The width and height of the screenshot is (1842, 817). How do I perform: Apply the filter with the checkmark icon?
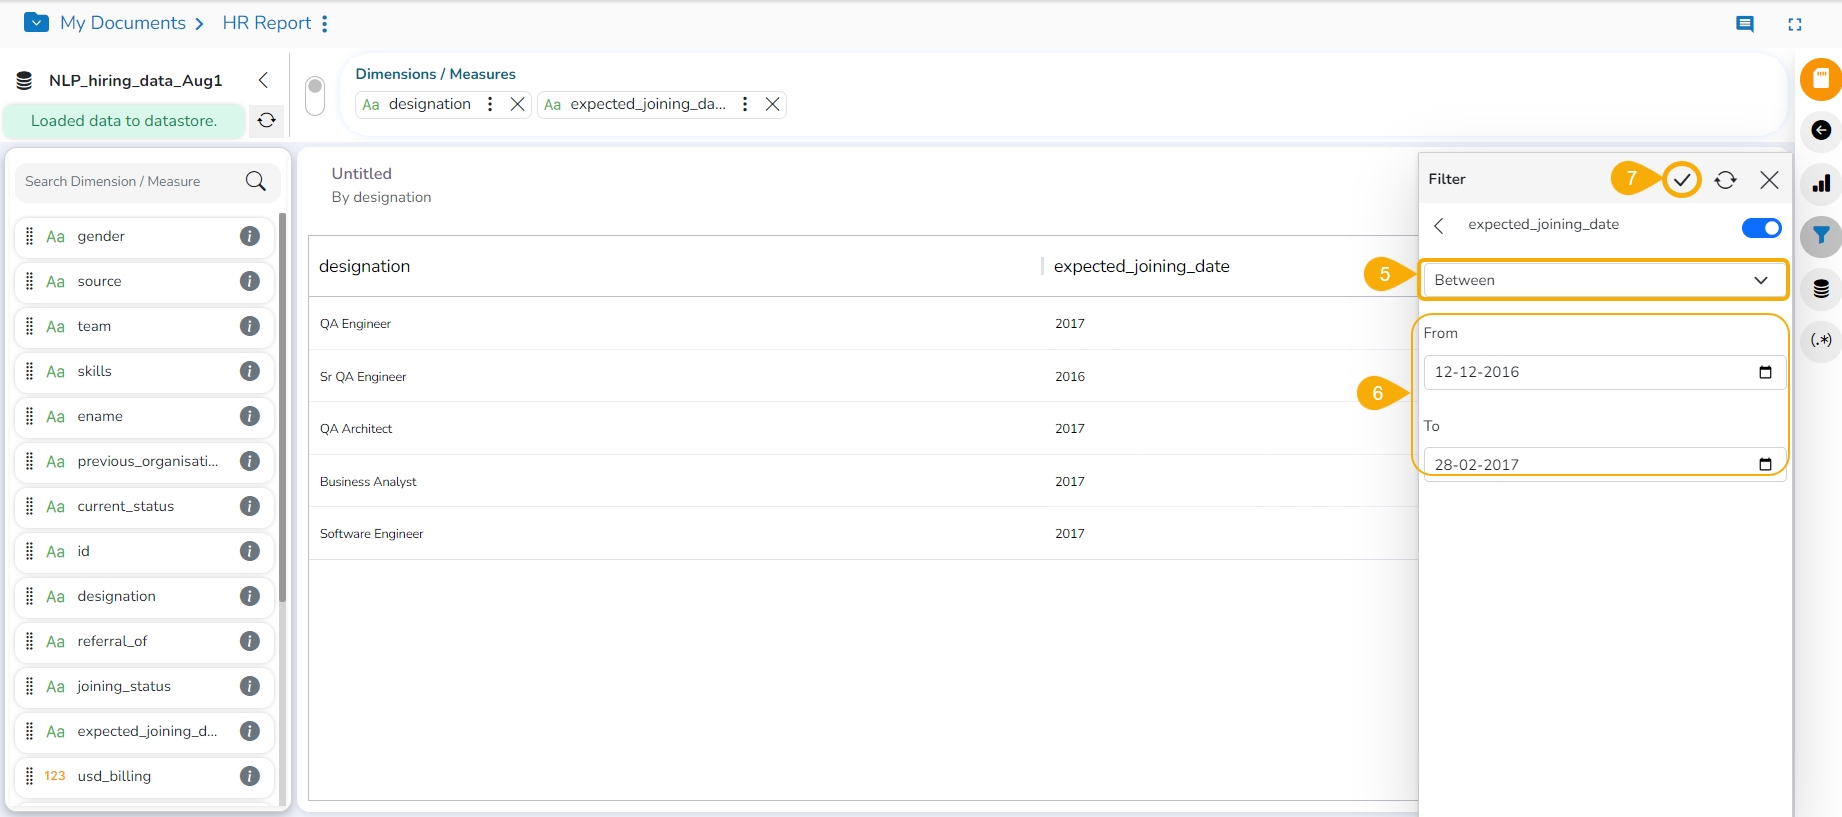click(1682, 180)
